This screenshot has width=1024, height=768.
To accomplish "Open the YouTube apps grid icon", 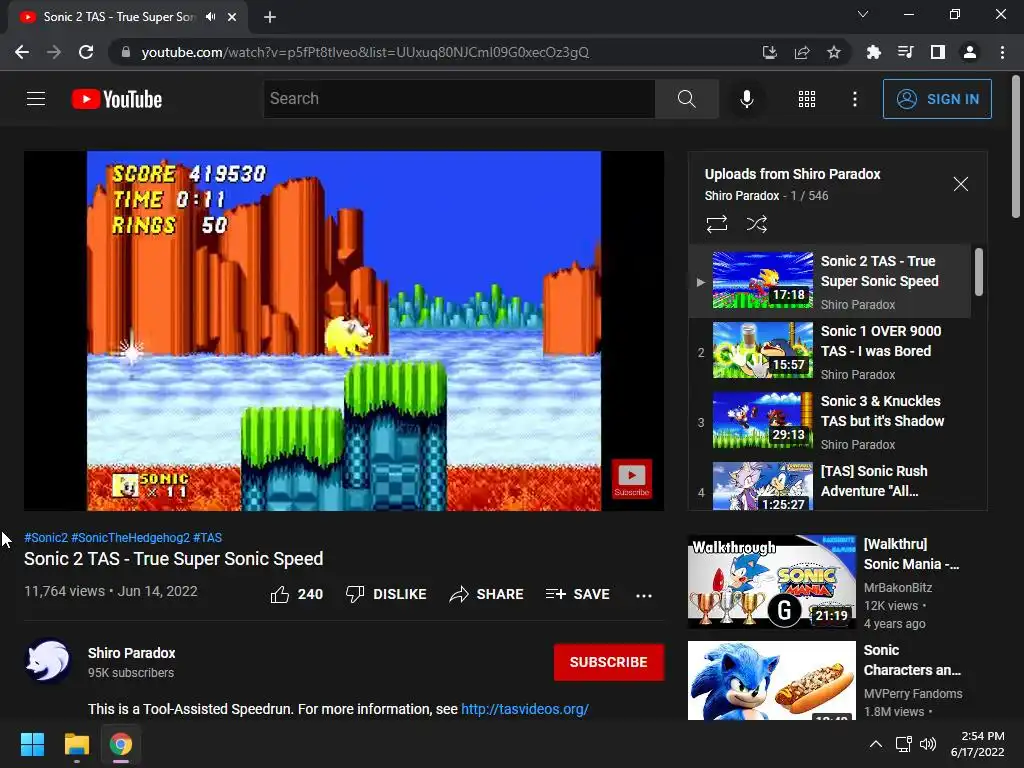I will 807,99.
